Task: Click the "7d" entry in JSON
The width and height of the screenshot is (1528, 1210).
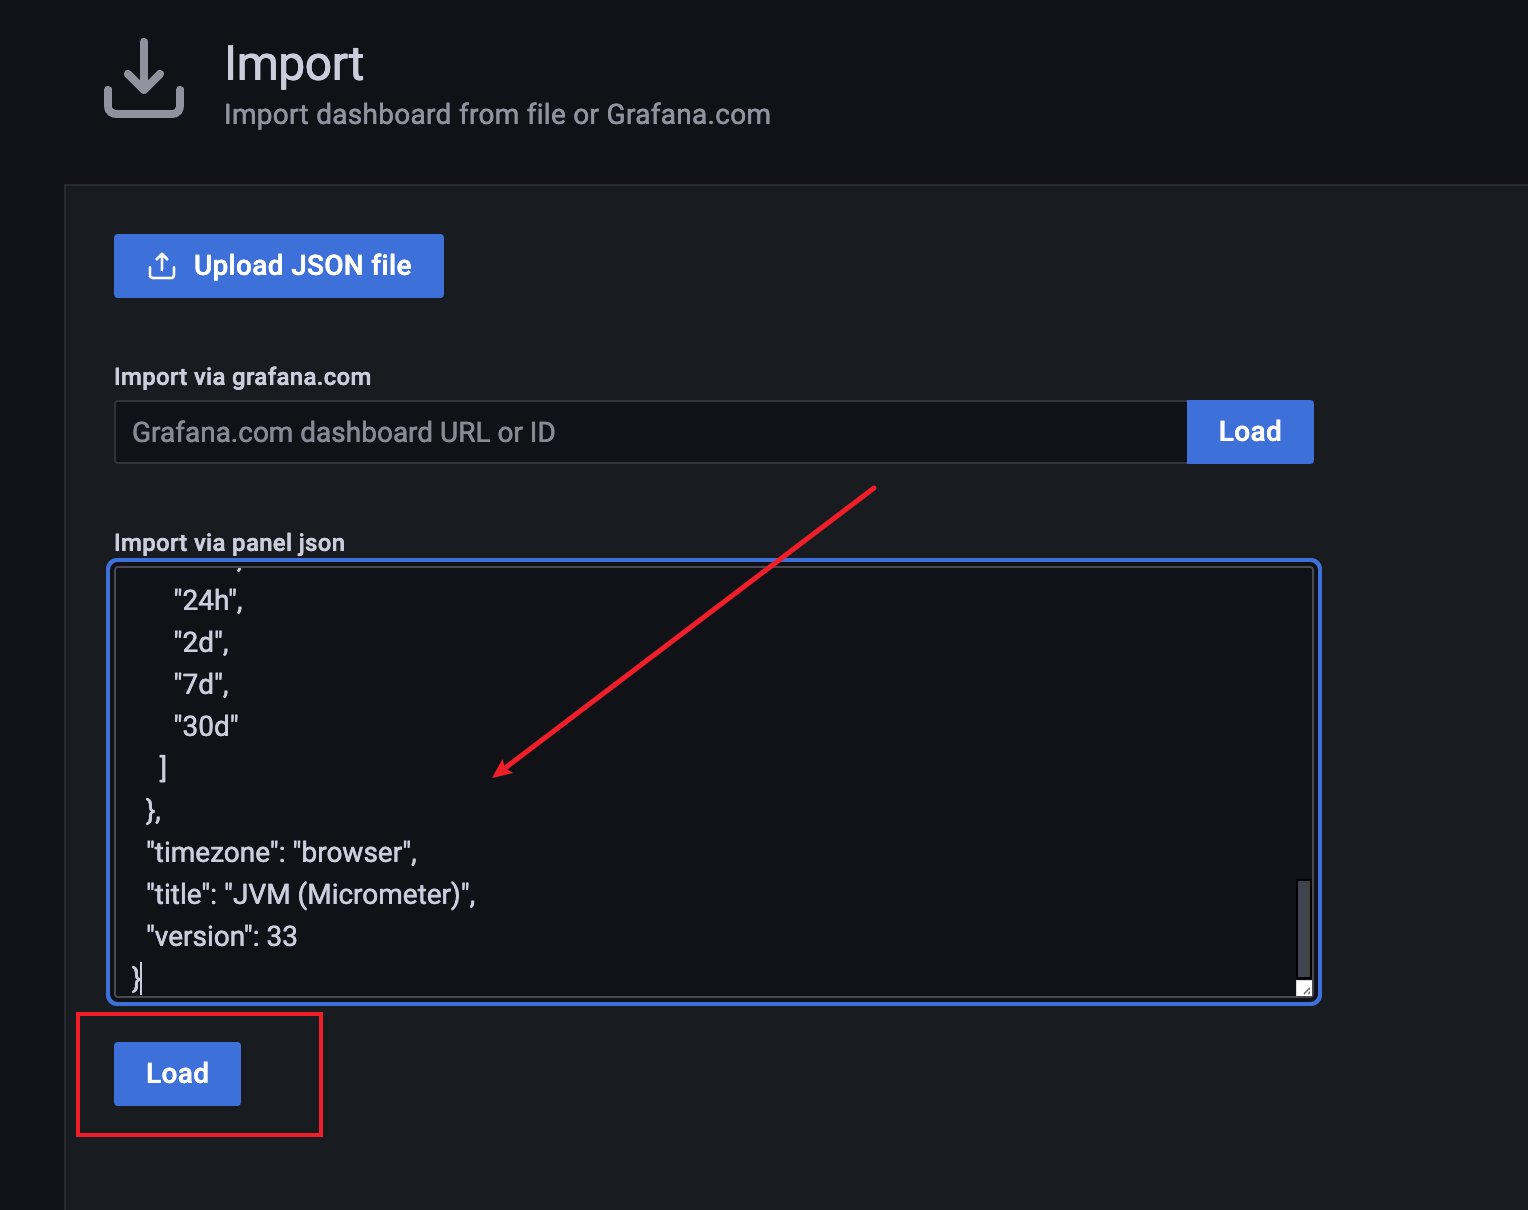Action: (200, 684)
